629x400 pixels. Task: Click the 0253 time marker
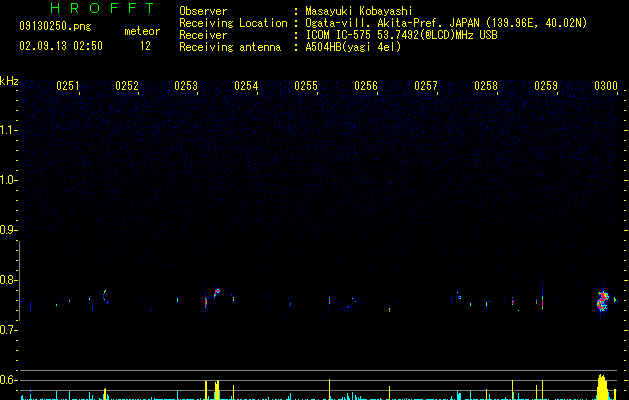click(x=186, y=86)
